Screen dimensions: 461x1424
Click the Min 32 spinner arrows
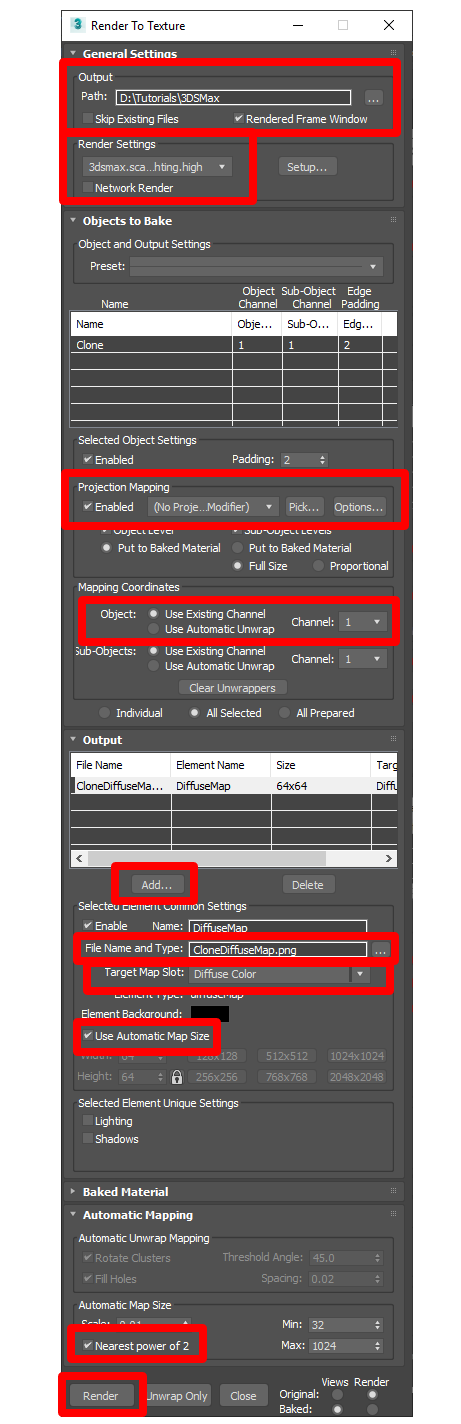pyautogui.click(x=377, y=1324)
